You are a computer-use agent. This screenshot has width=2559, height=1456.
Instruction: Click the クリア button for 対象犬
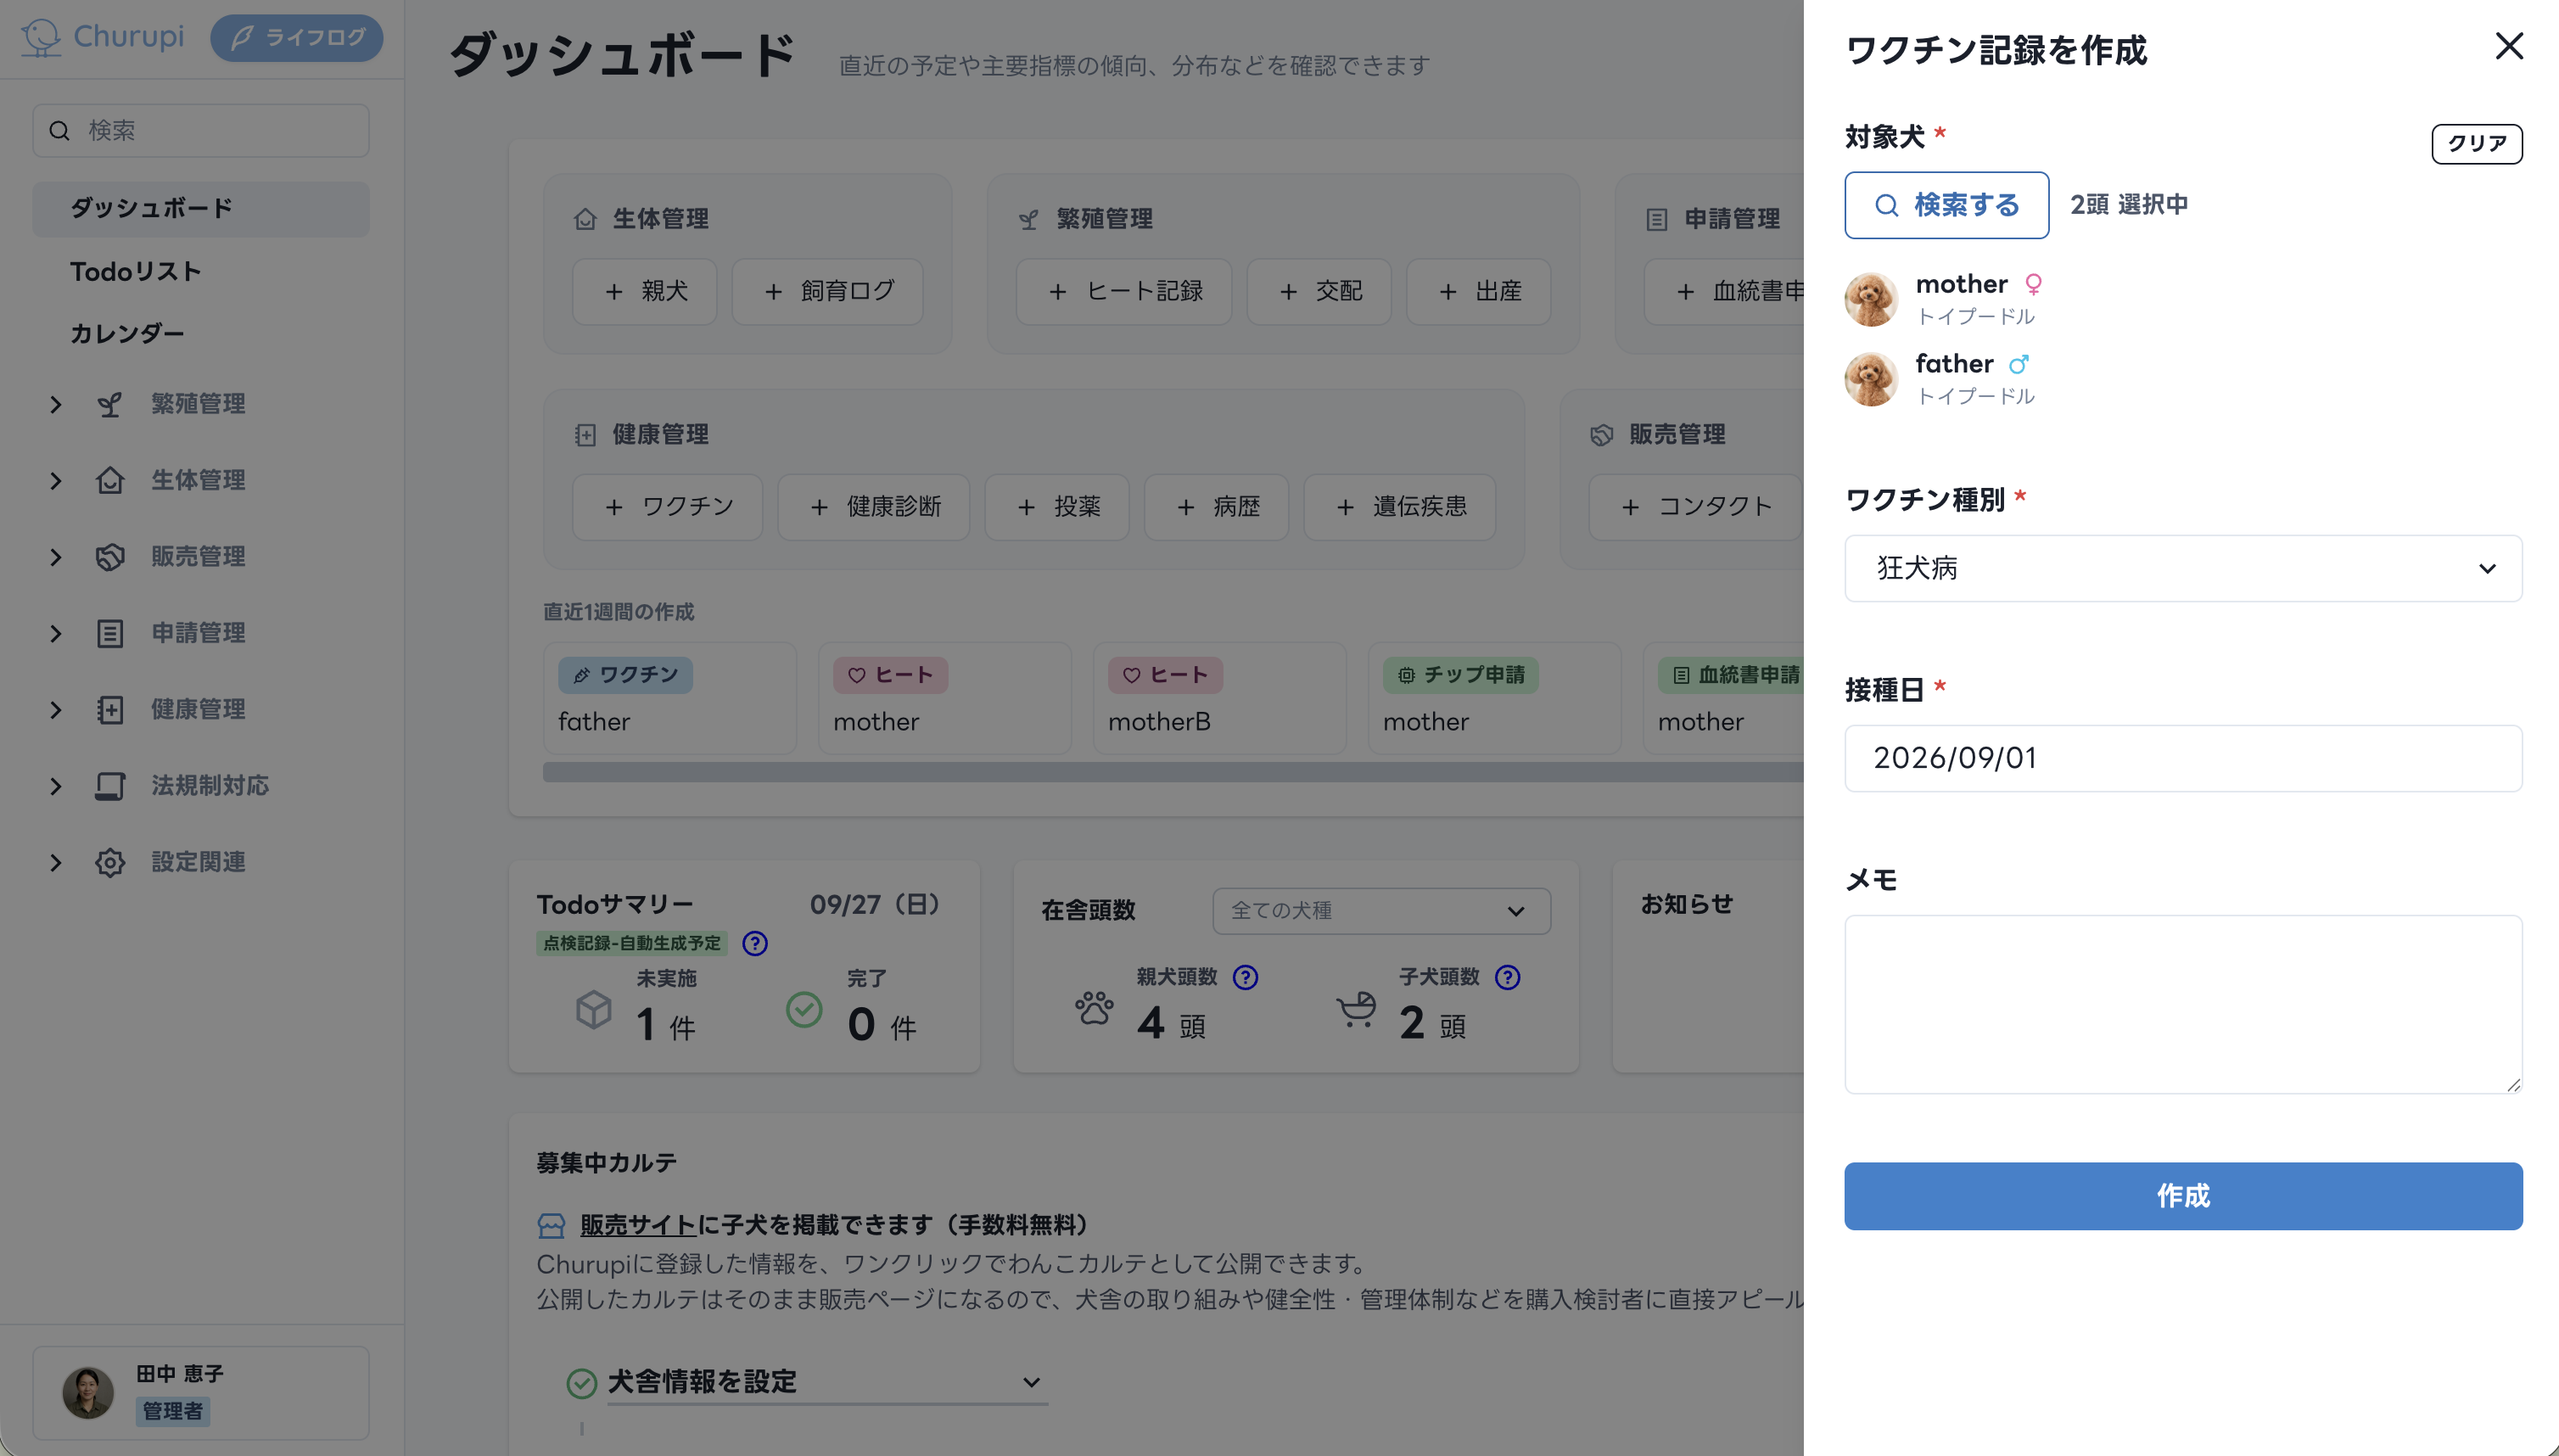[x=2476, y=143]
